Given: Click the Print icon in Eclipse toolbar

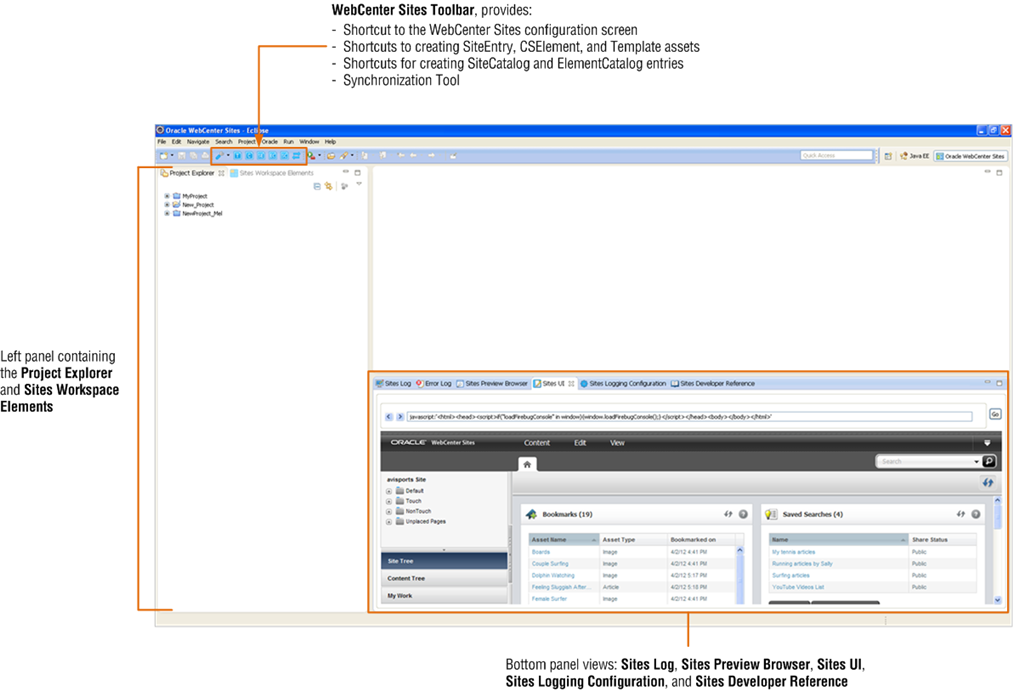Looking at the screenshot, I should (205, 156).
